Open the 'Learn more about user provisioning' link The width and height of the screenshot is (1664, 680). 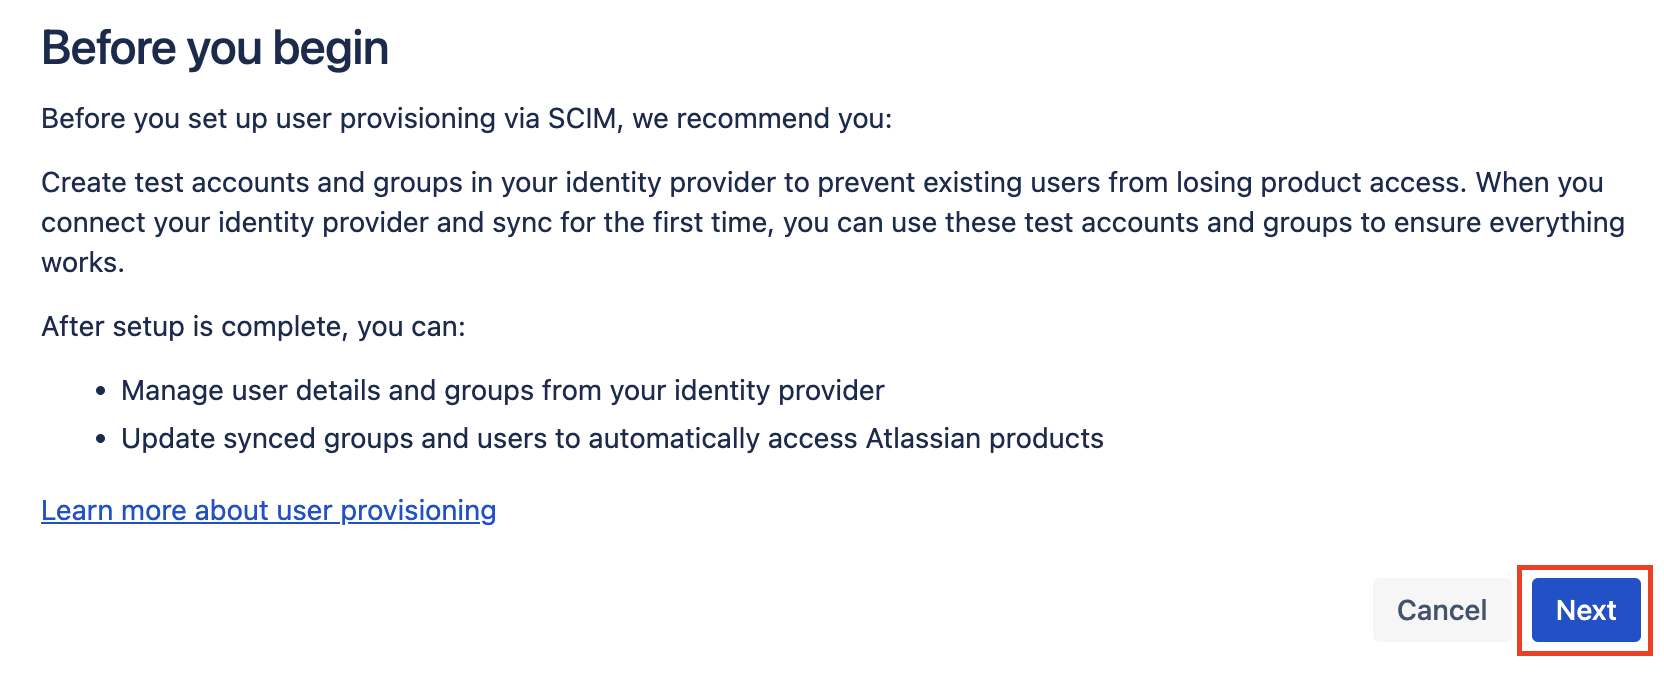pos(267,510)
